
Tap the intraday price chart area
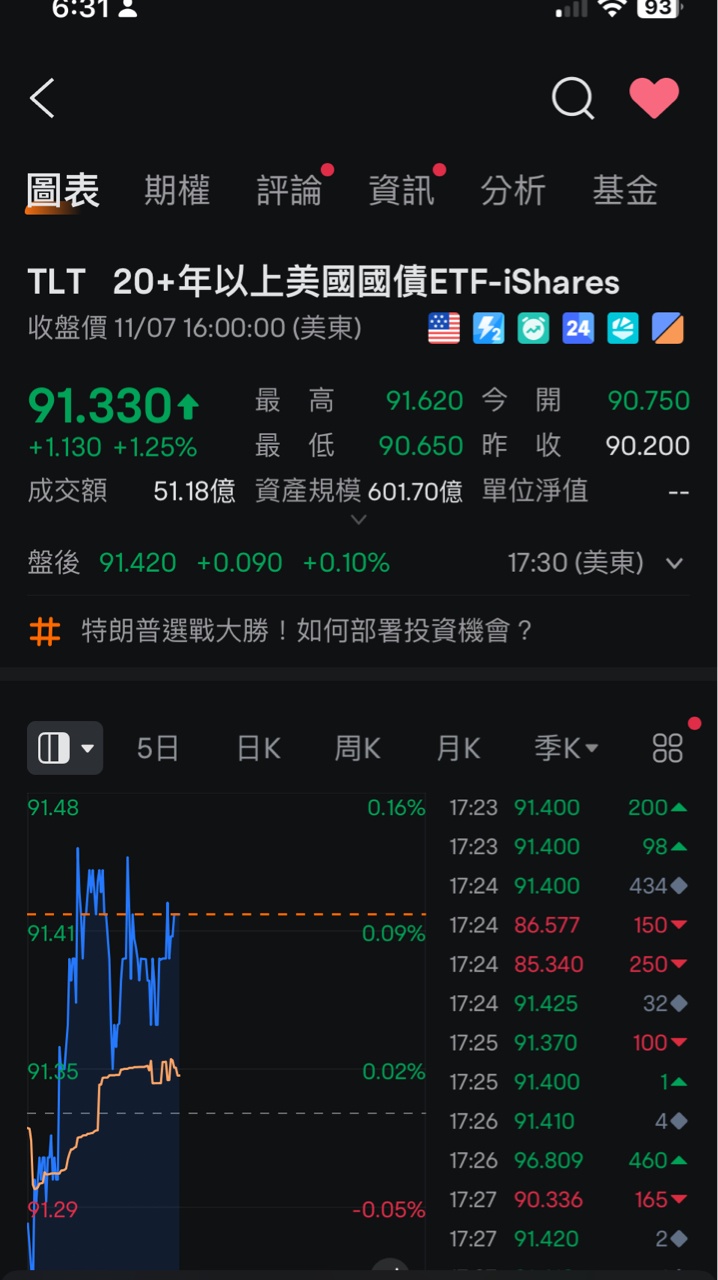click(226, 1030)
